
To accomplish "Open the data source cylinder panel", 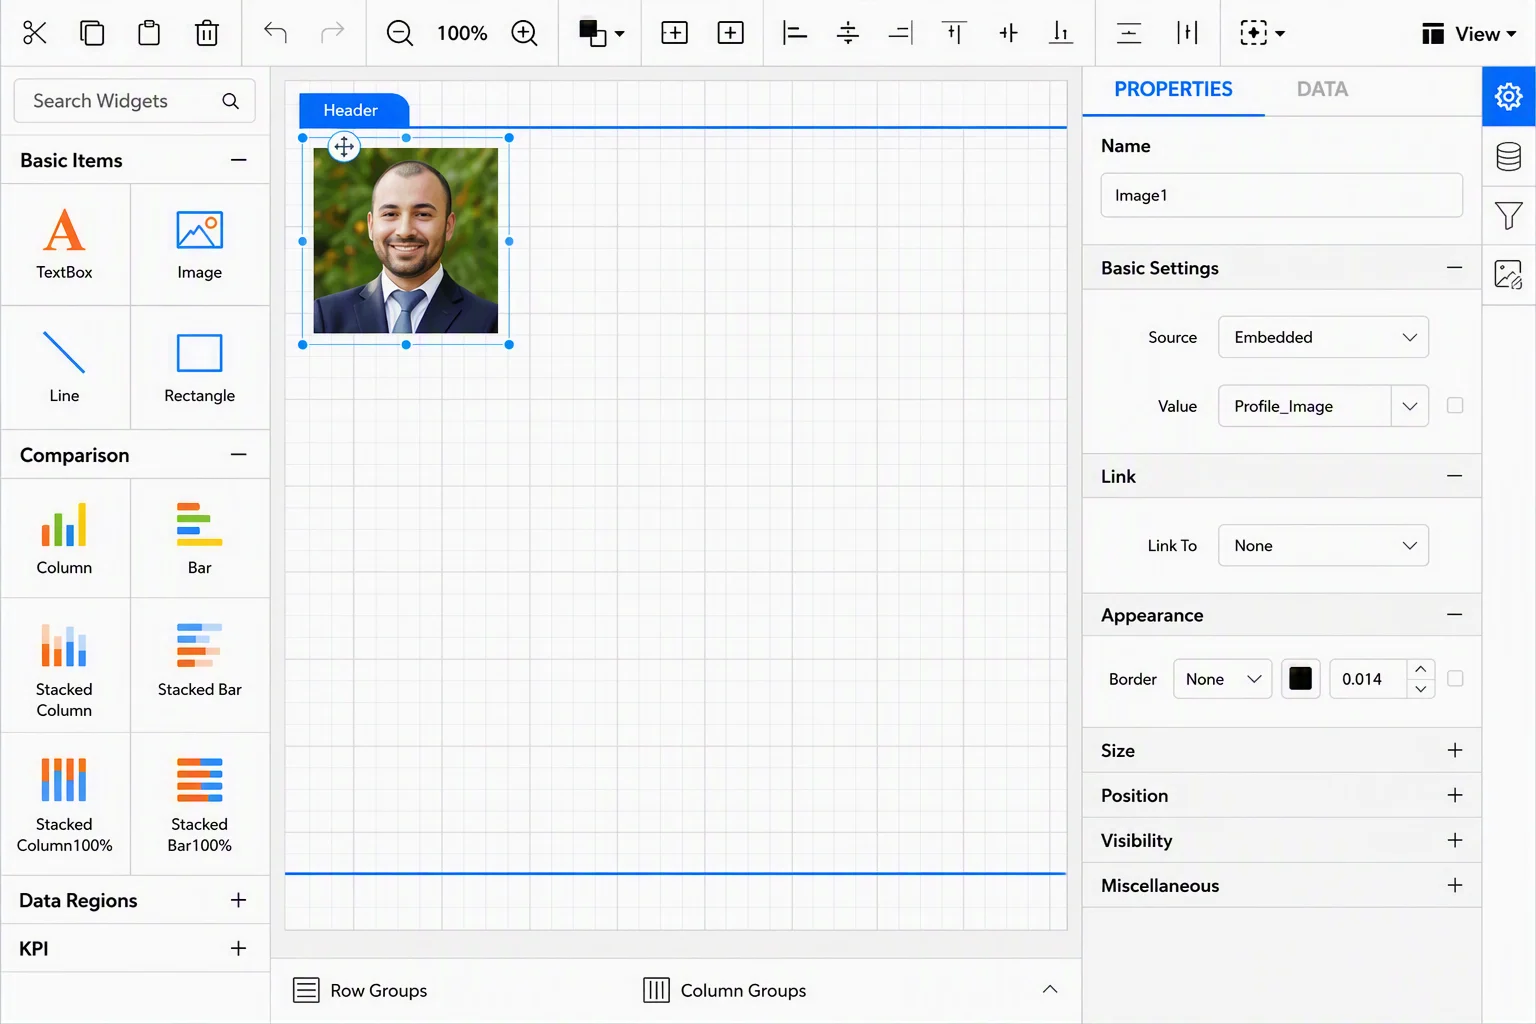I will coord(1508,156).
